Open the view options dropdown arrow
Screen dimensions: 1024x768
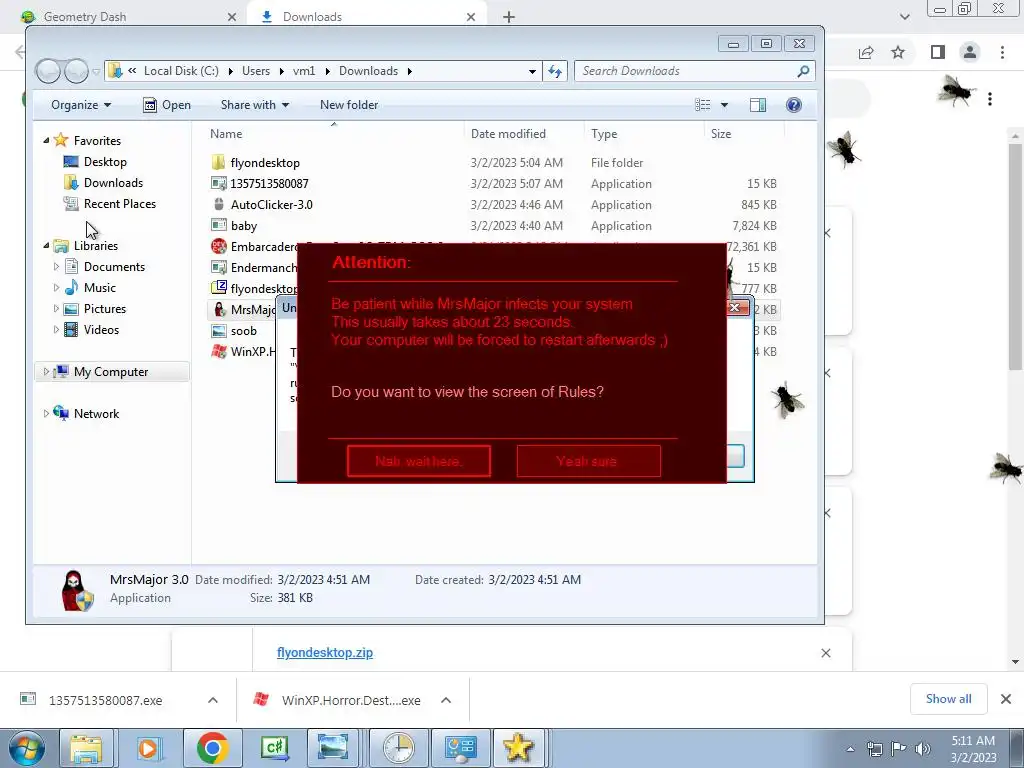point(724,104)
